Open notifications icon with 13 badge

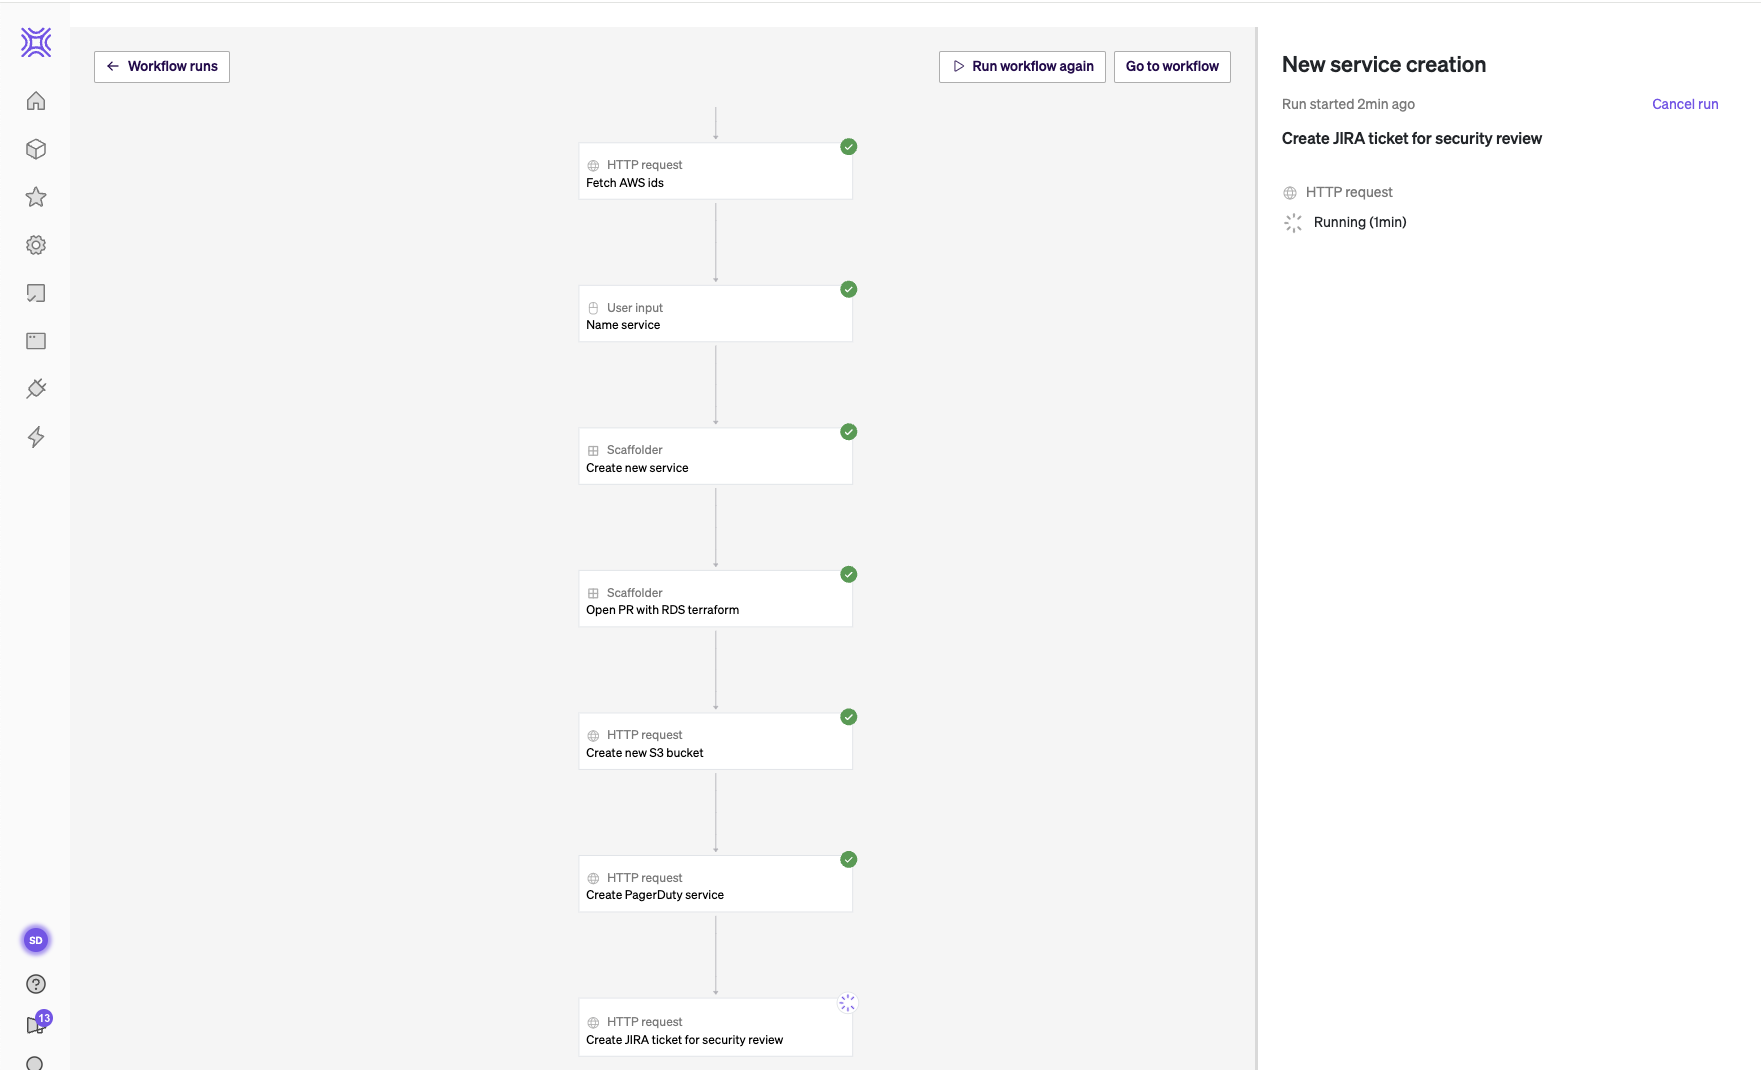click(x=37, y=1024)
